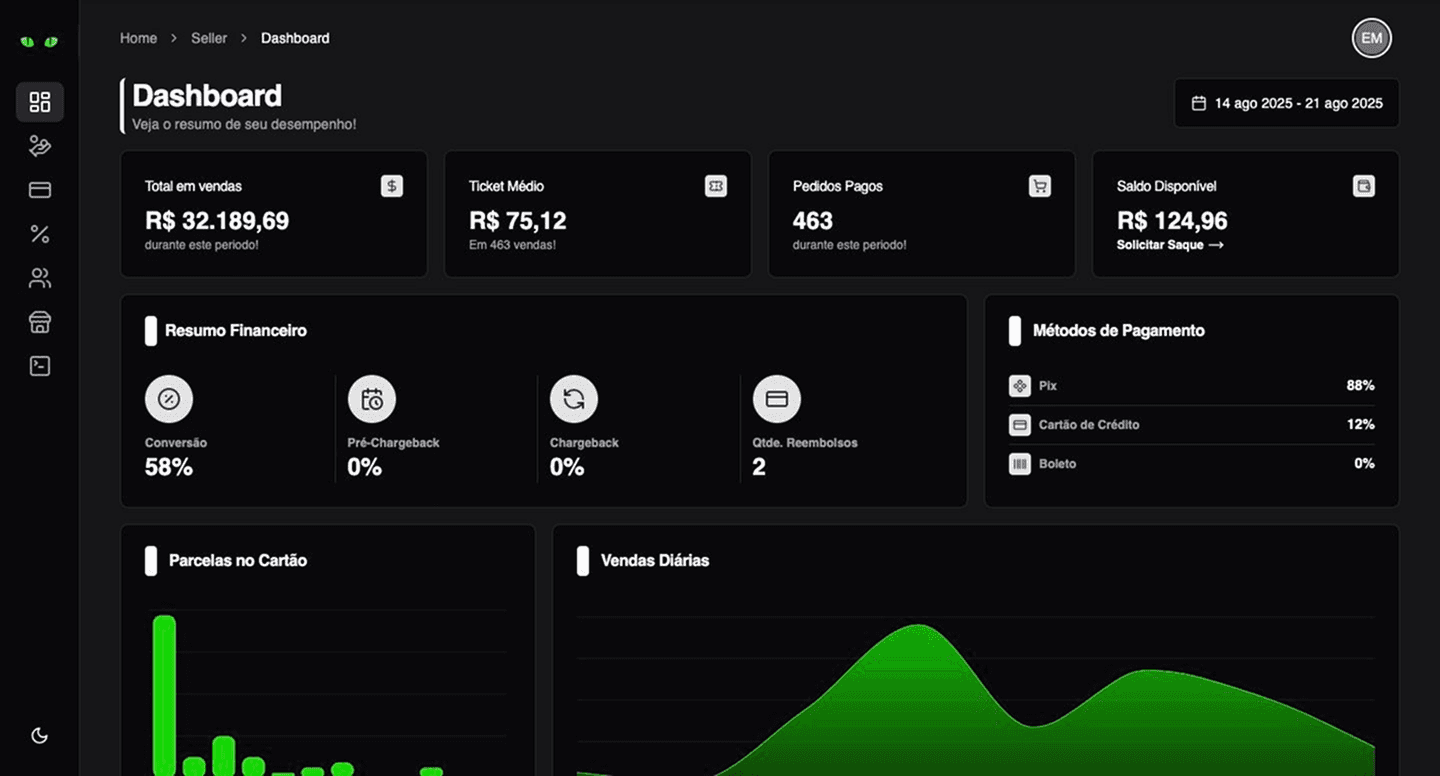Click the Pix icon under Métodos de Pagamento

point(1019,385)
